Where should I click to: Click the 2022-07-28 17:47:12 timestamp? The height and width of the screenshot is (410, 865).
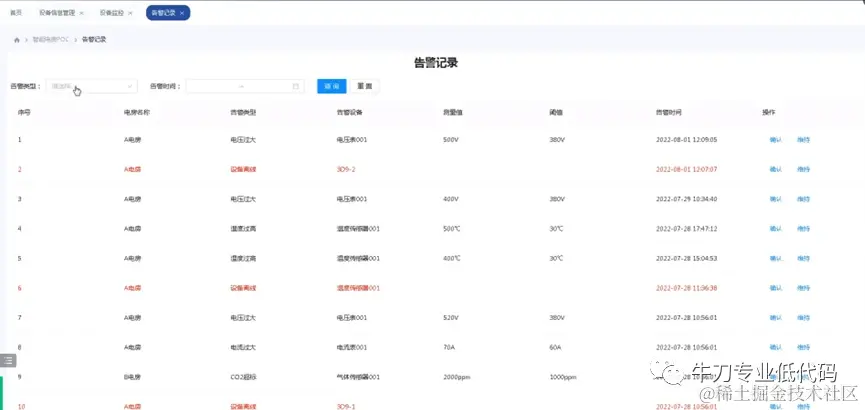coord(686,228)
